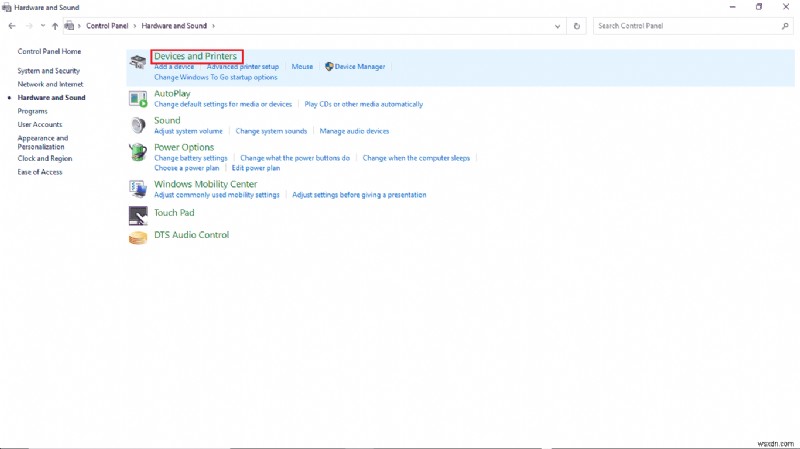The image size is (800, 449).
Task: Open the Sound heading link
Action: coord(167,120)
